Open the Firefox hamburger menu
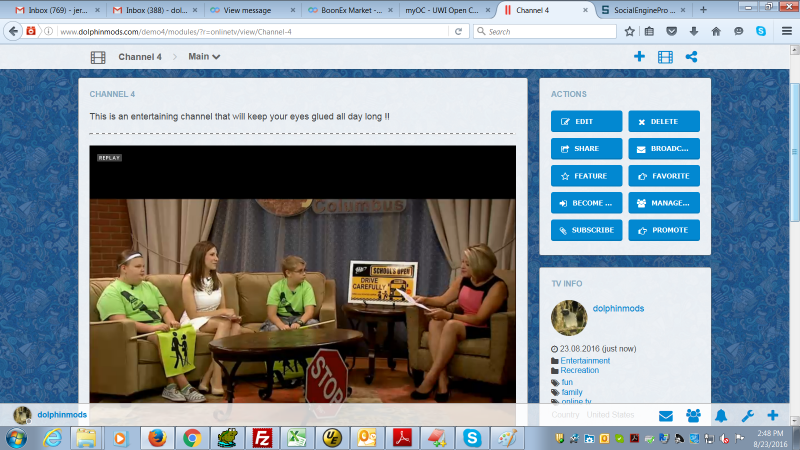This screenshot has height=450, width=800. (x=787, y=32)
